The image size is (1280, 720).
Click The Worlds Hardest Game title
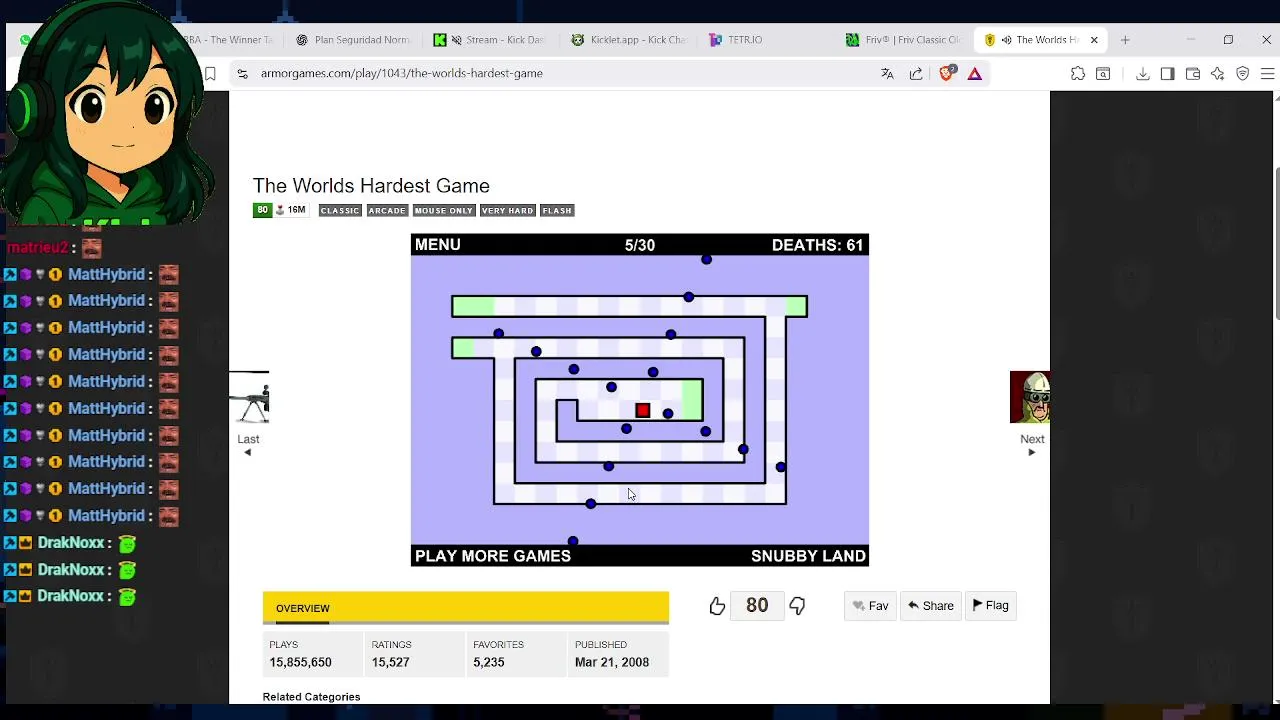tap(371, 186)
